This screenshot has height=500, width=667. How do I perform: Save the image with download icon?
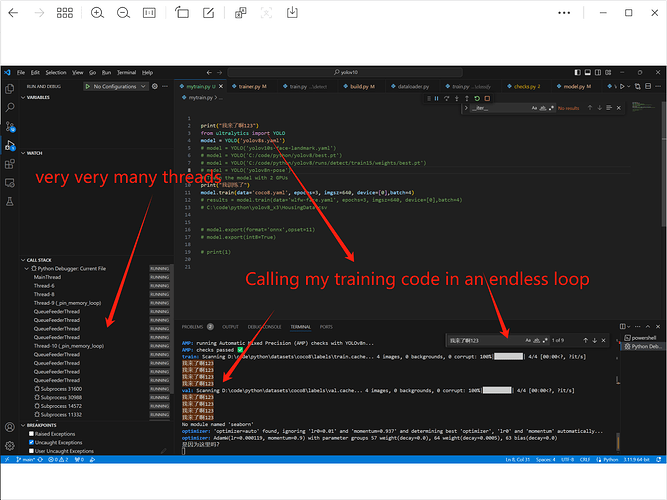pyautogui.click(x=292, y=13)
